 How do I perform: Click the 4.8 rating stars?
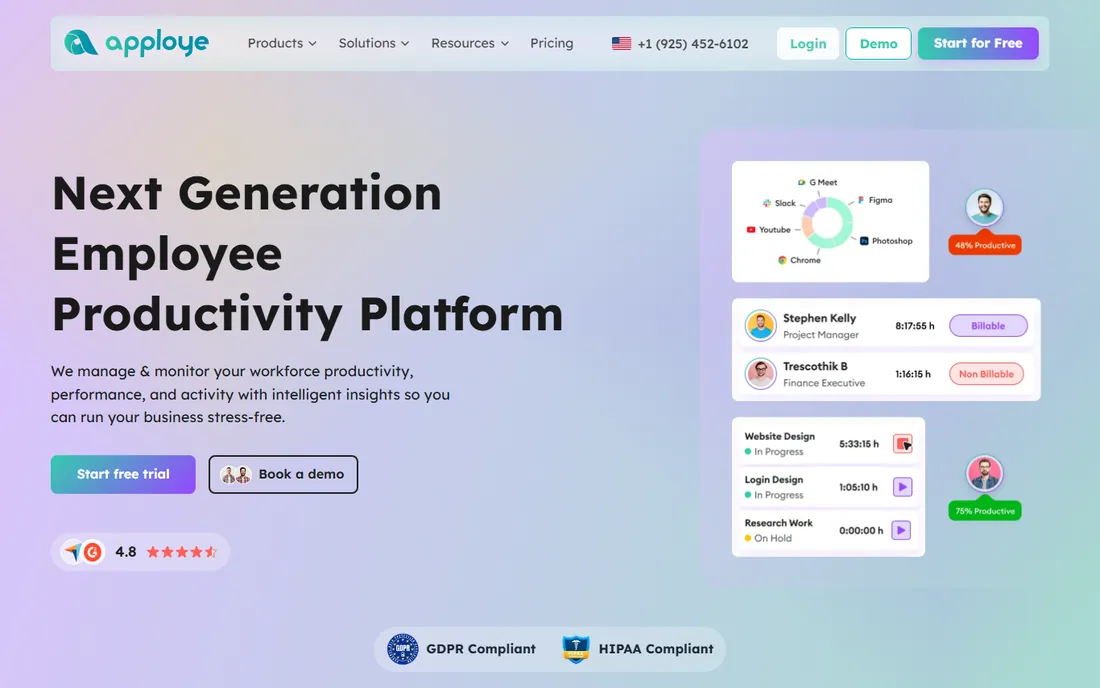182,552
